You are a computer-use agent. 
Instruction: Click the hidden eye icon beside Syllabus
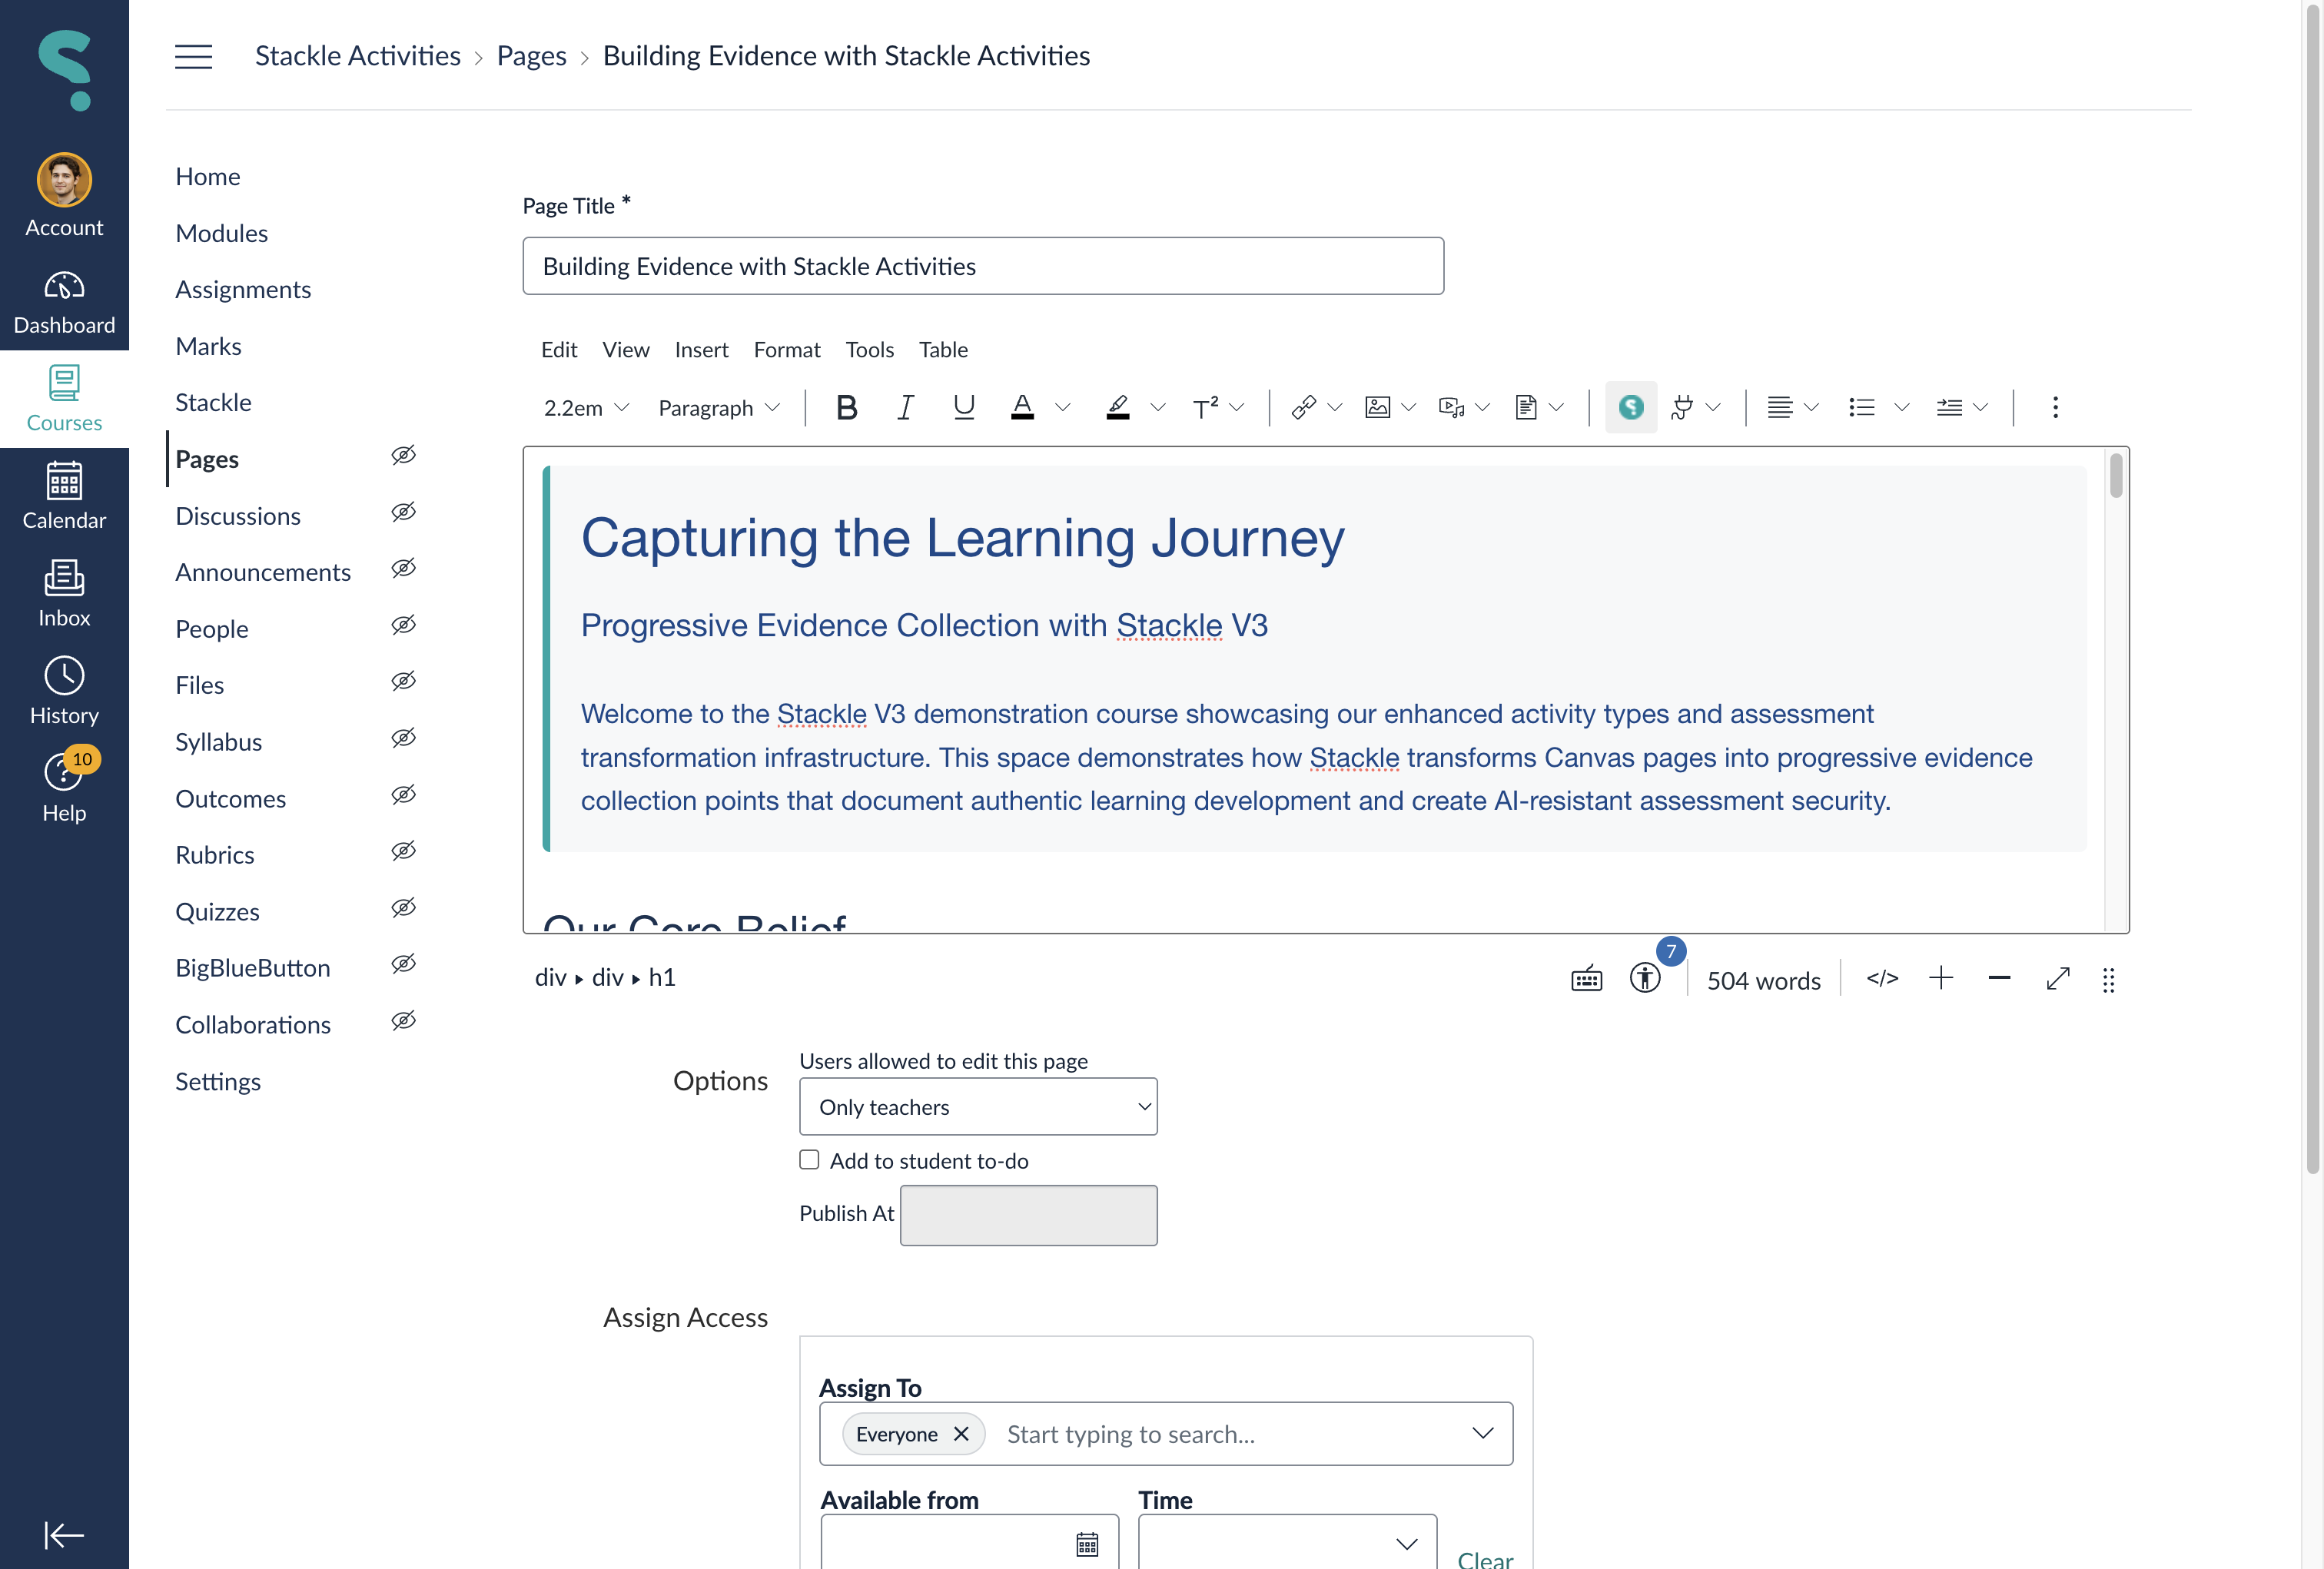[403, 739]
